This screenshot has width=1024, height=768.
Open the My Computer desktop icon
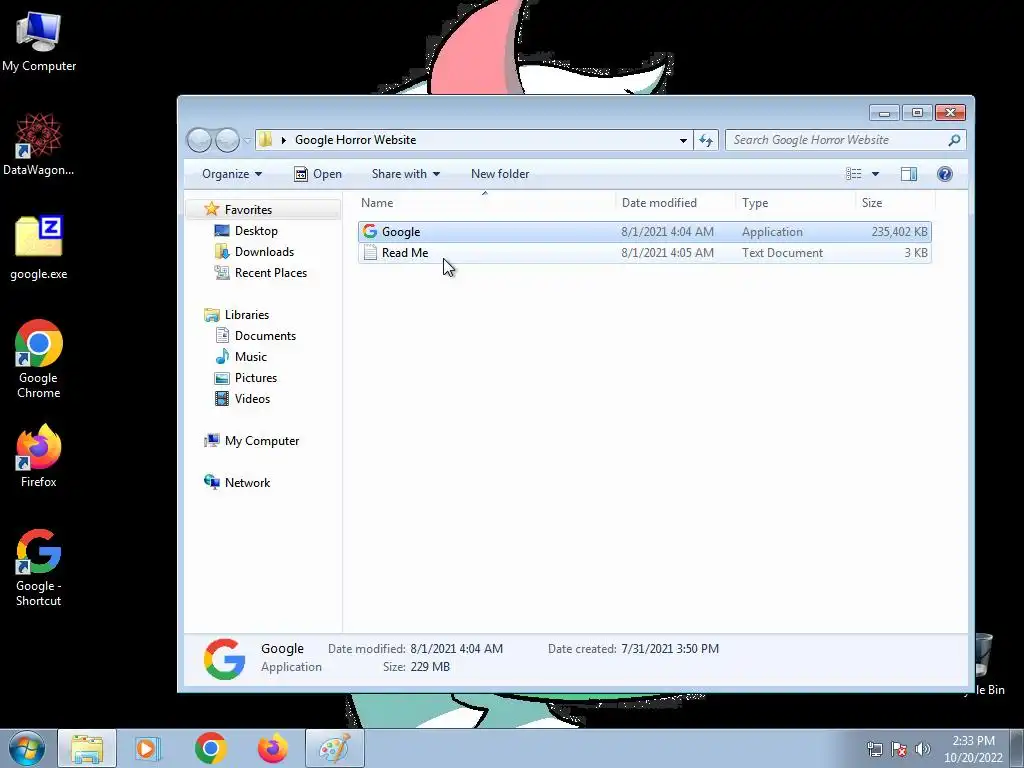point(39,40)
